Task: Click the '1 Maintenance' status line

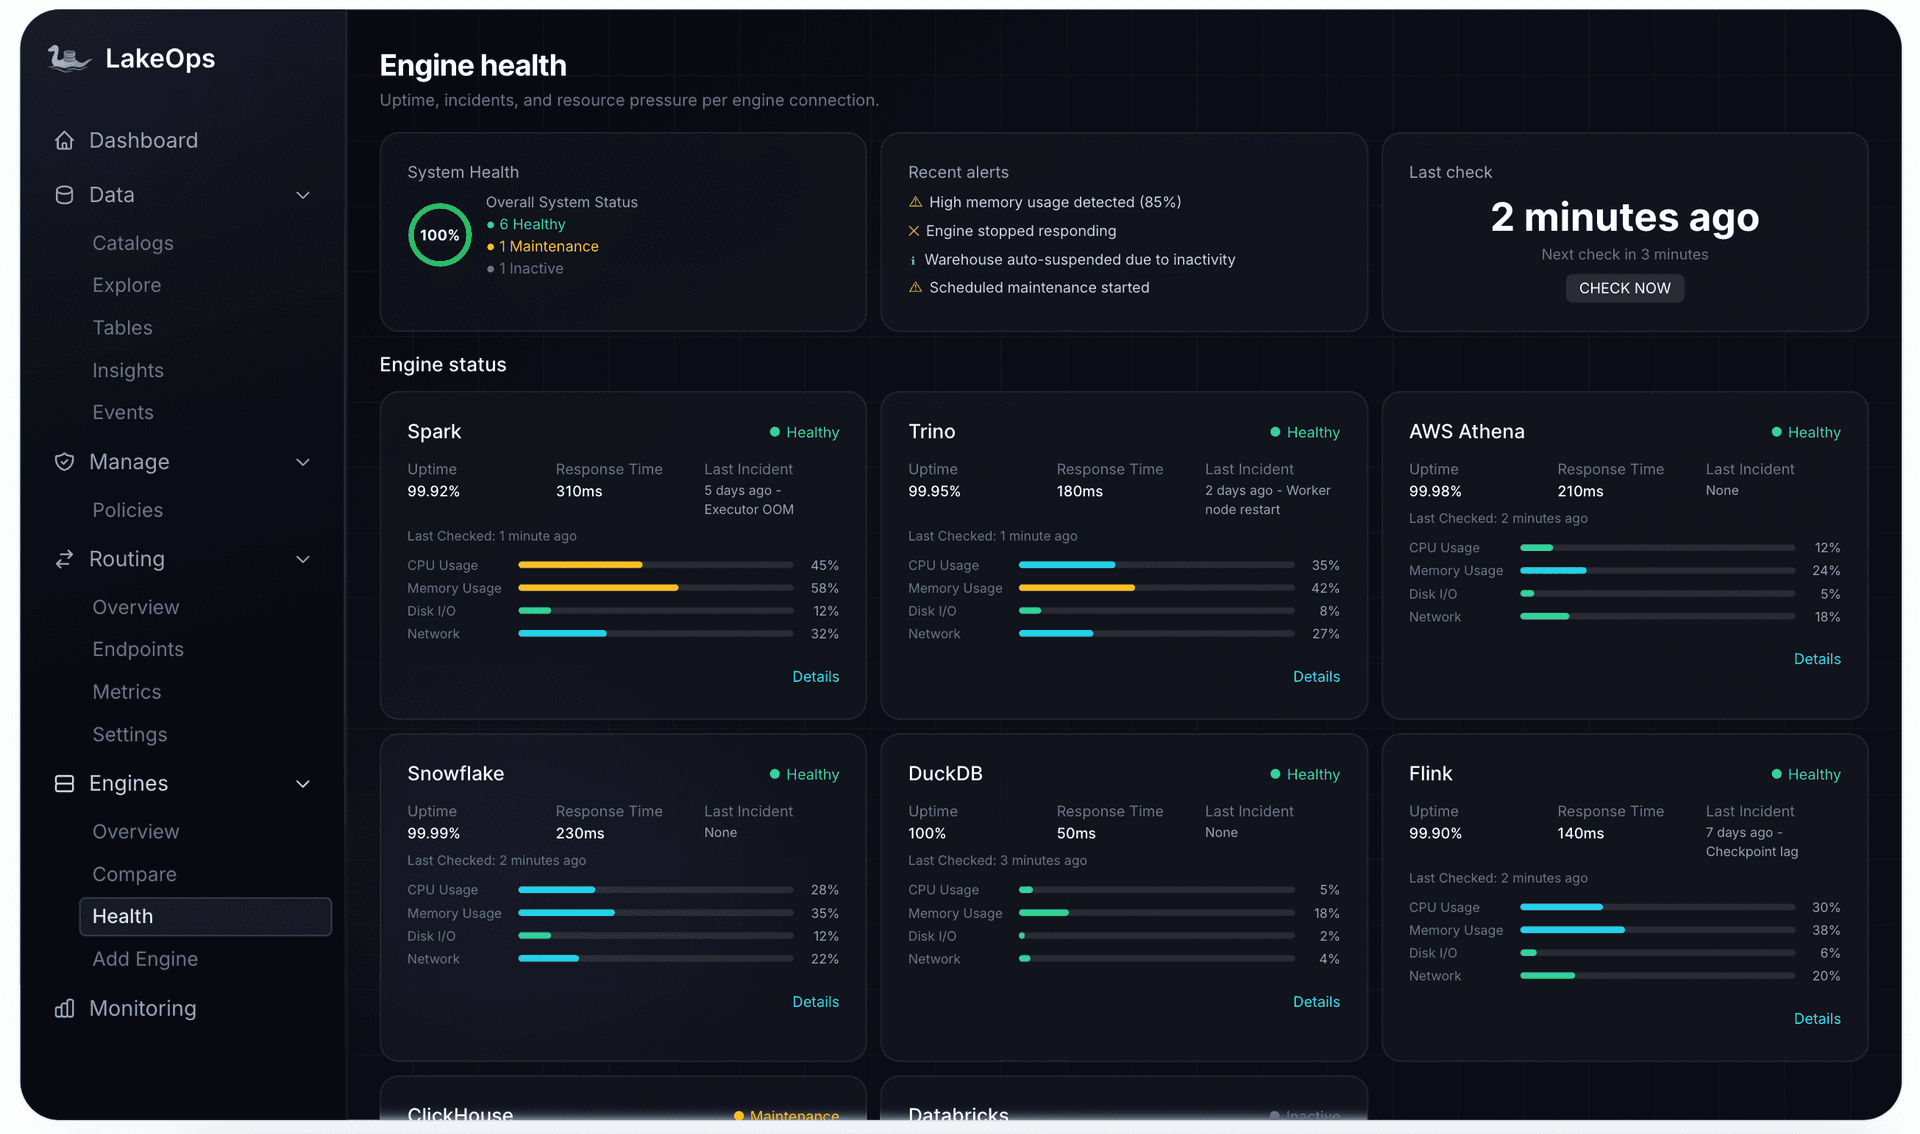Action: [x=543, y=247]
